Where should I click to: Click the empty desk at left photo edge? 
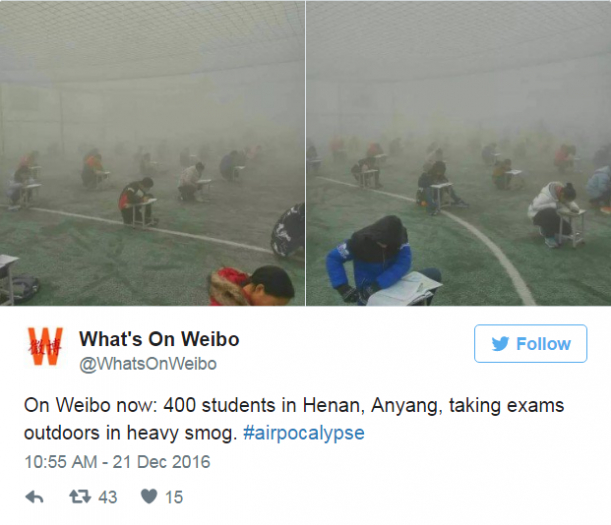(8, 278)
